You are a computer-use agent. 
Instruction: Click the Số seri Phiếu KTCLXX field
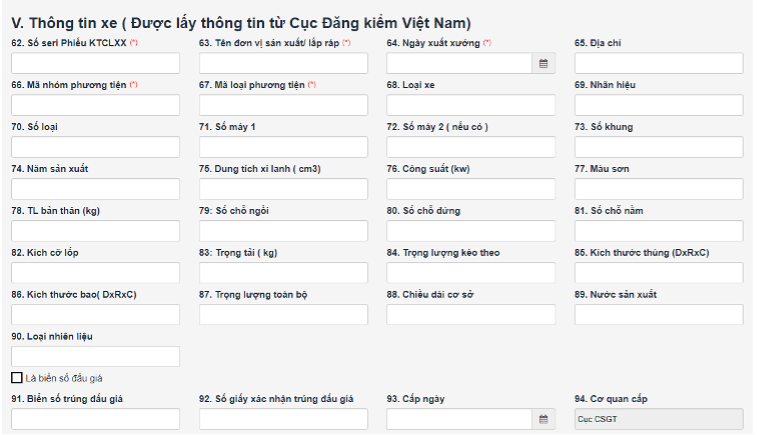pyautogui.click(x=95, y=63)
